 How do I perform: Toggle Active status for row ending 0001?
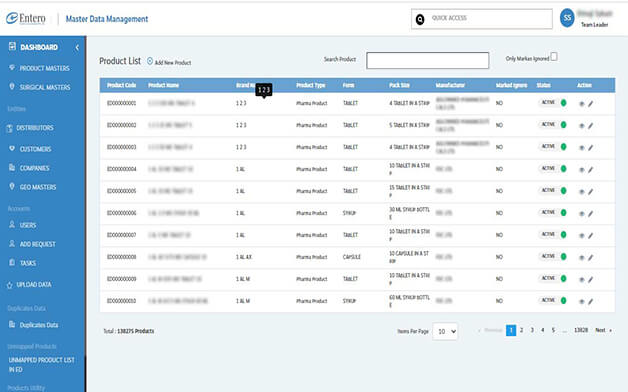pyautogui.click(x=553, y=103)
